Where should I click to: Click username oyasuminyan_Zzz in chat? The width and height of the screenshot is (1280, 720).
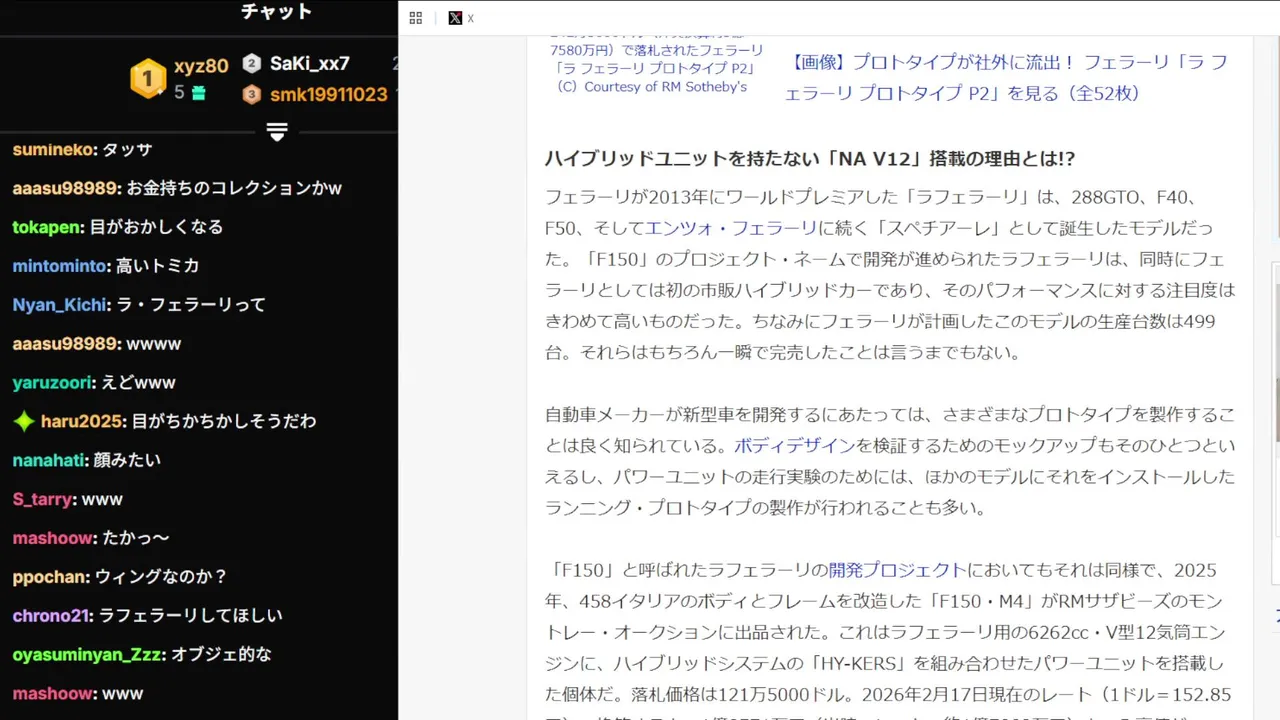point(88,655)
